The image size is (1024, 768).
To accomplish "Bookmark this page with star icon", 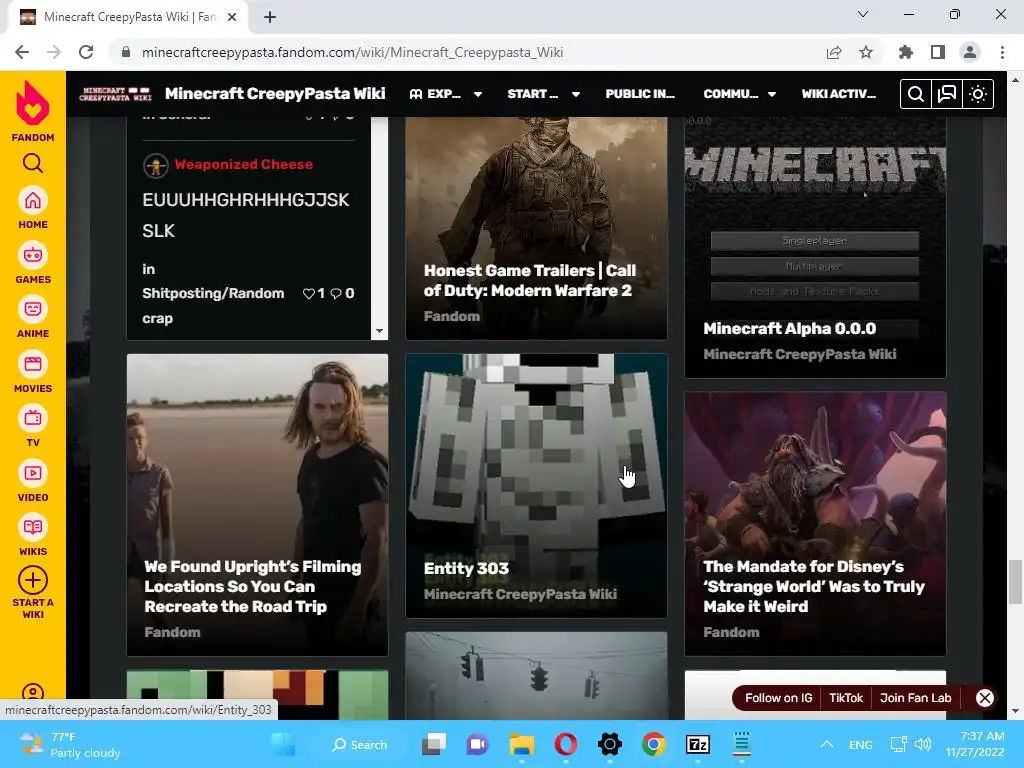I will pyautogui.click(x=866, y=52).
